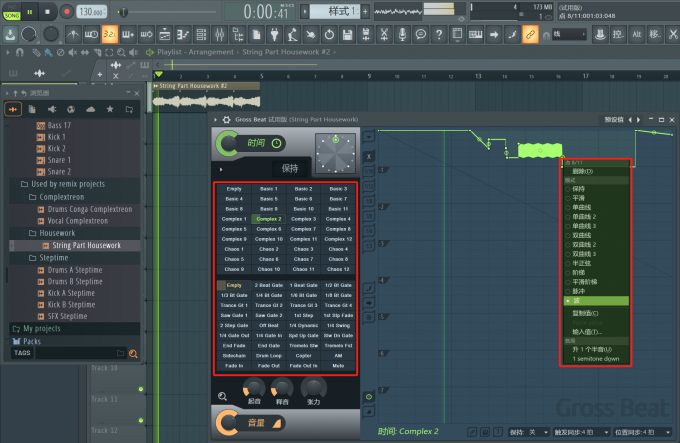This screenshot has height=443, width=680.
Task: Click the main volume slider knob
Action: click(123, 12)
